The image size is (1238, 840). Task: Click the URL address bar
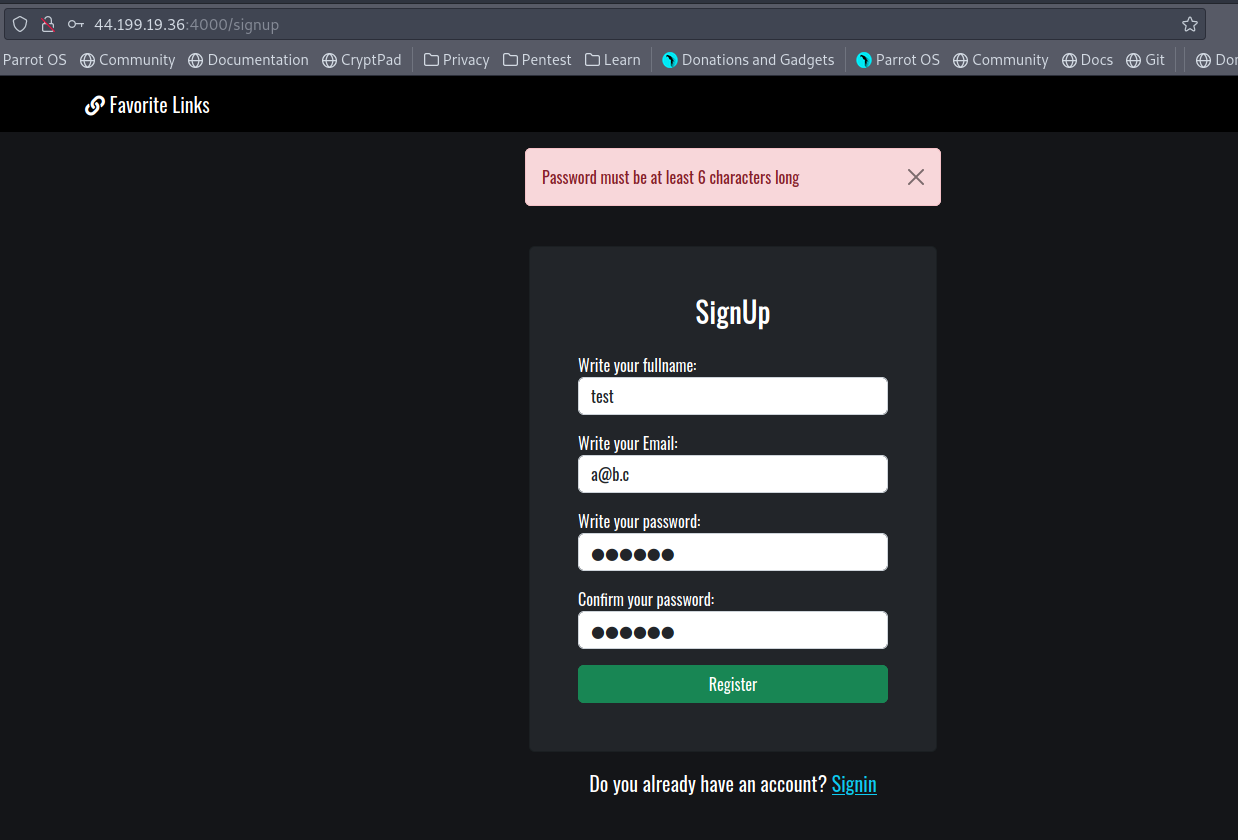(x=600, y=24)
